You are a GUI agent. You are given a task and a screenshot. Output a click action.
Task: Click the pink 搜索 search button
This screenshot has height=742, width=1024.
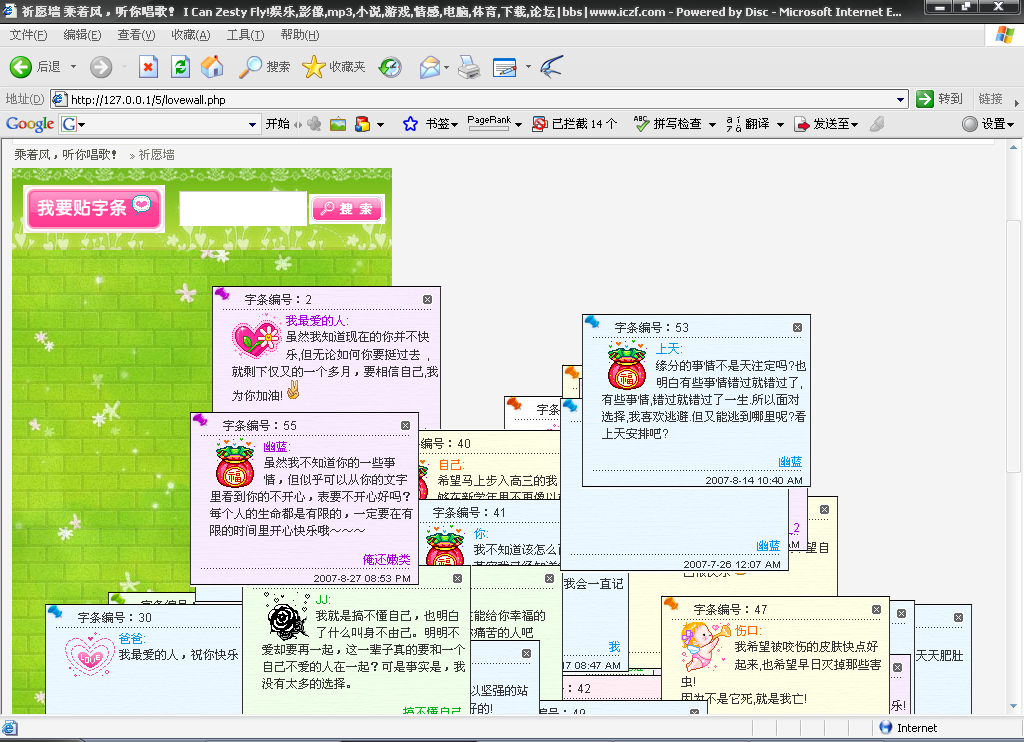click(x=347, y=208)
